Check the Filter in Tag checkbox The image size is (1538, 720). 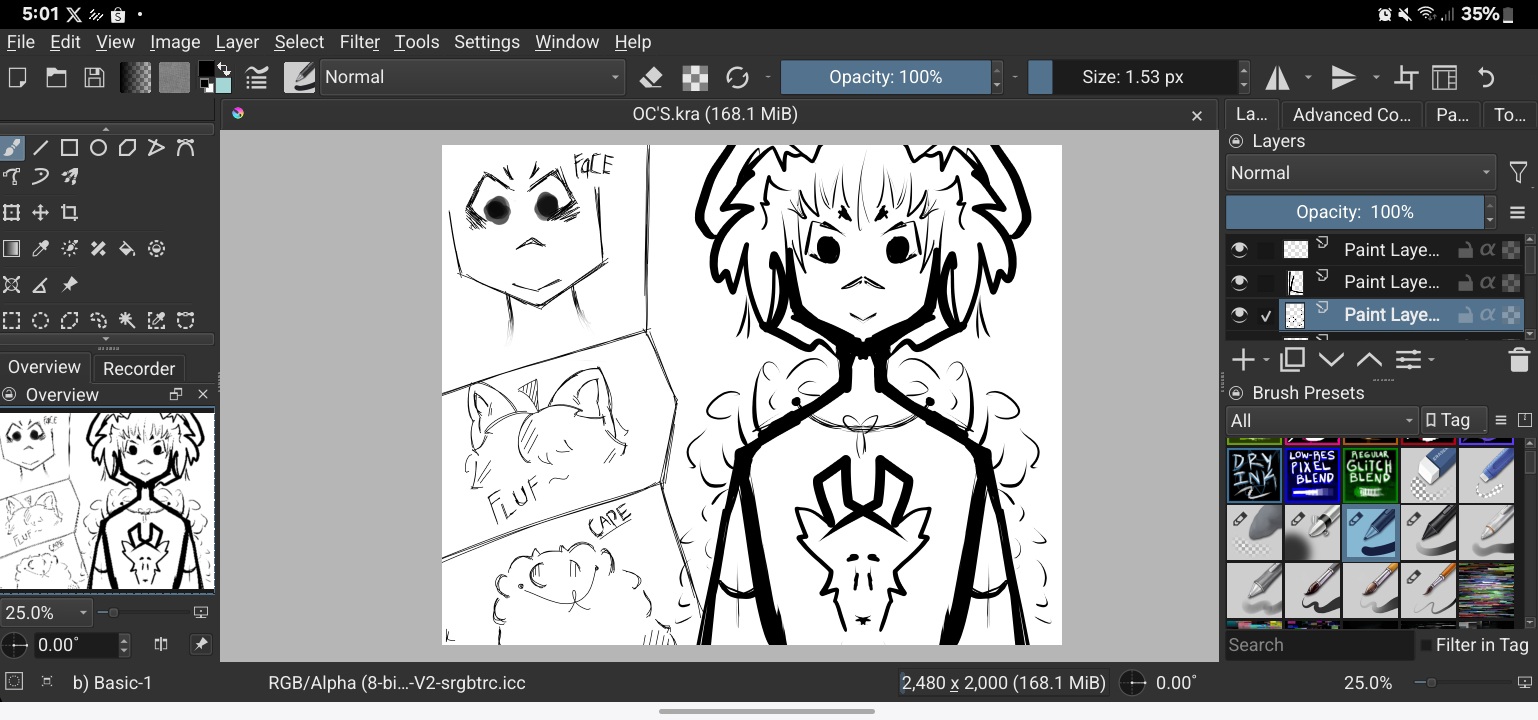click(x=1426, y=646)
